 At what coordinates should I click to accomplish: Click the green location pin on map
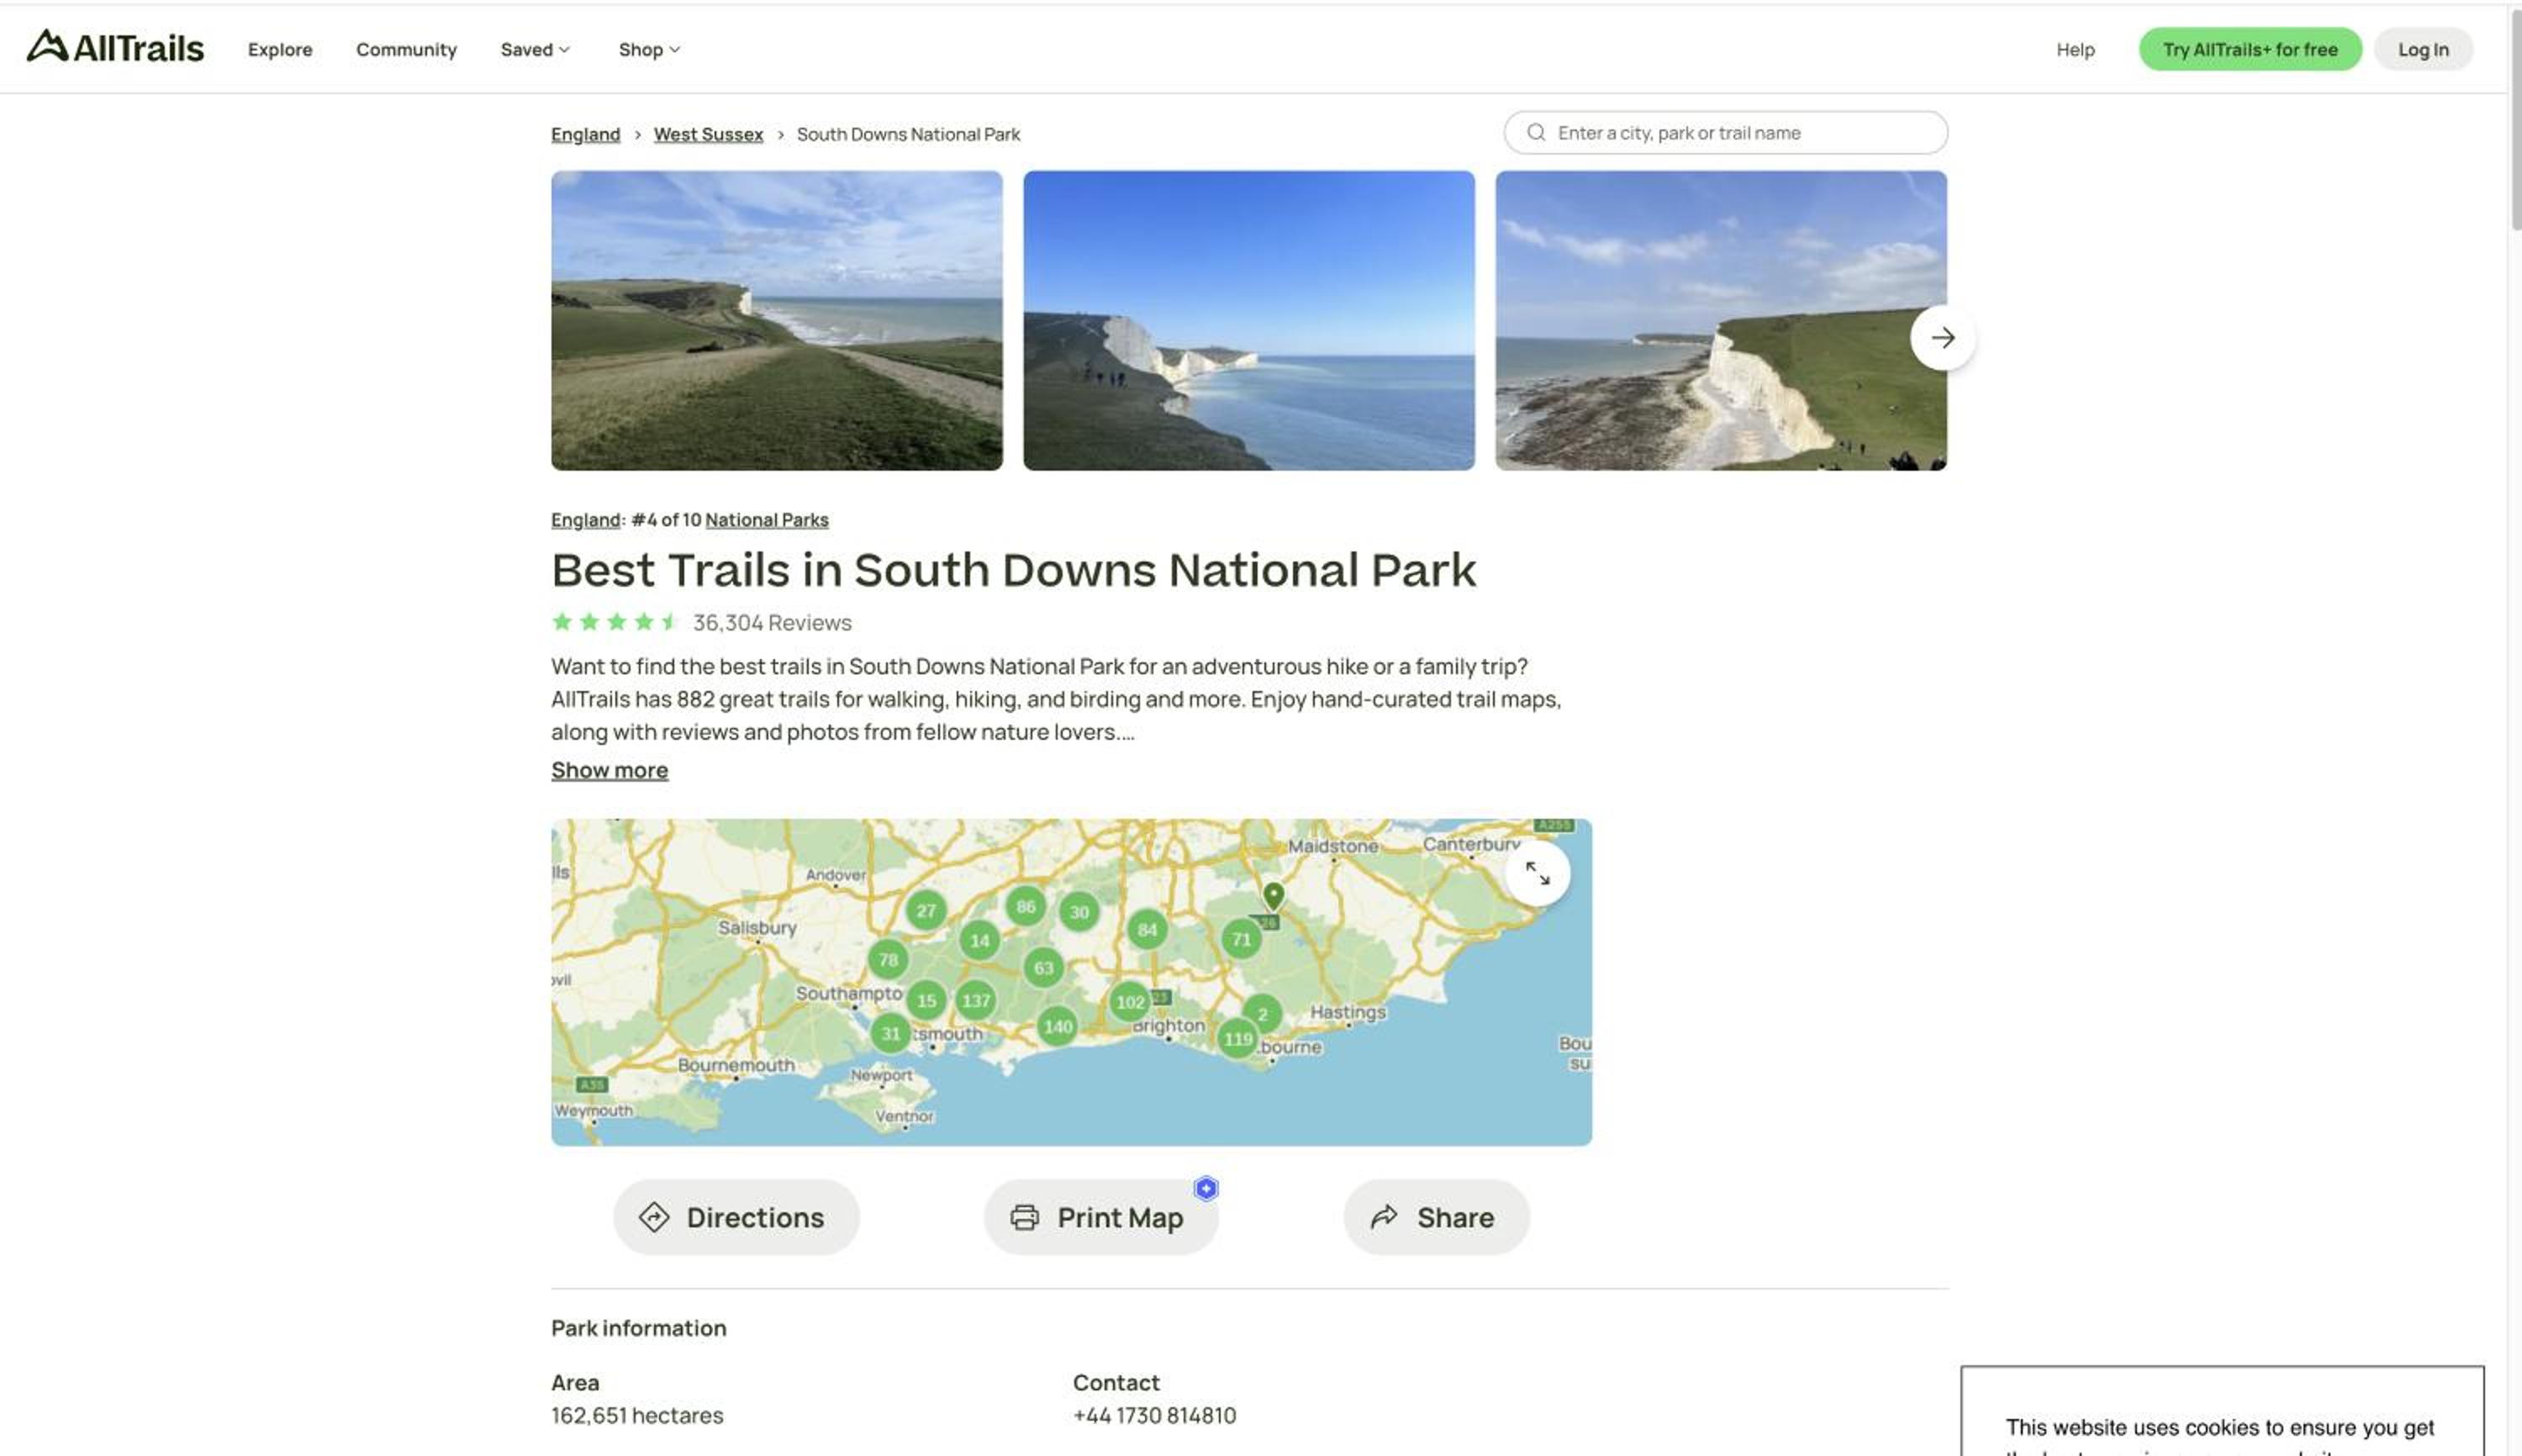[x=1273, y=894]
